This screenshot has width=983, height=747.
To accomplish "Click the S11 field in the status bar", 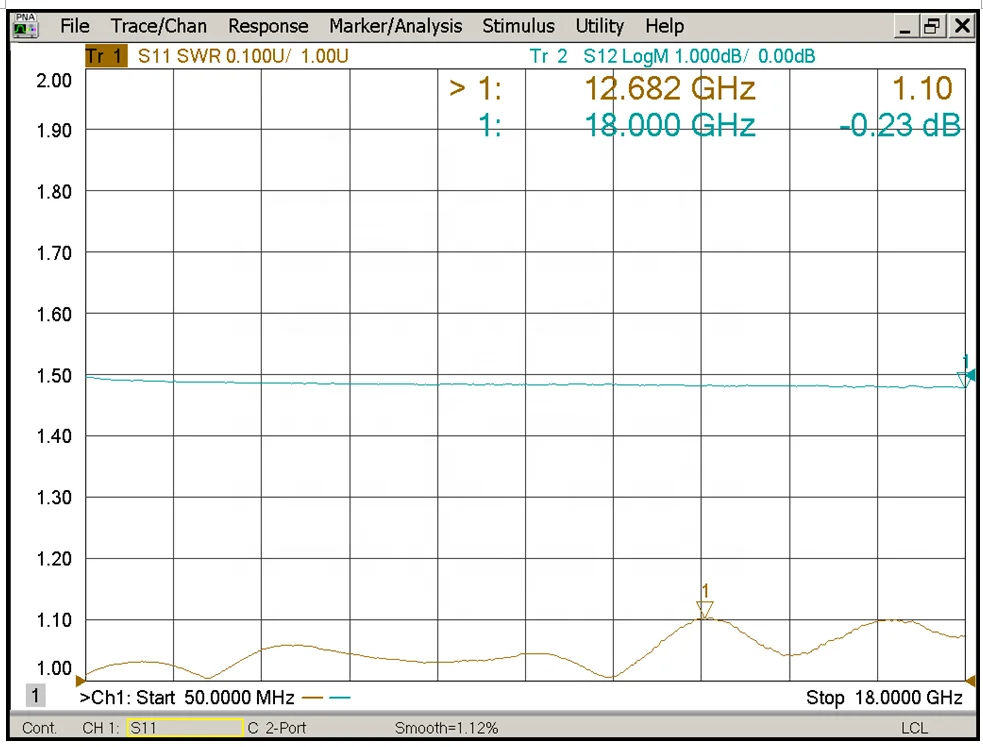I will pyautogui.click(x=185, y=728).
